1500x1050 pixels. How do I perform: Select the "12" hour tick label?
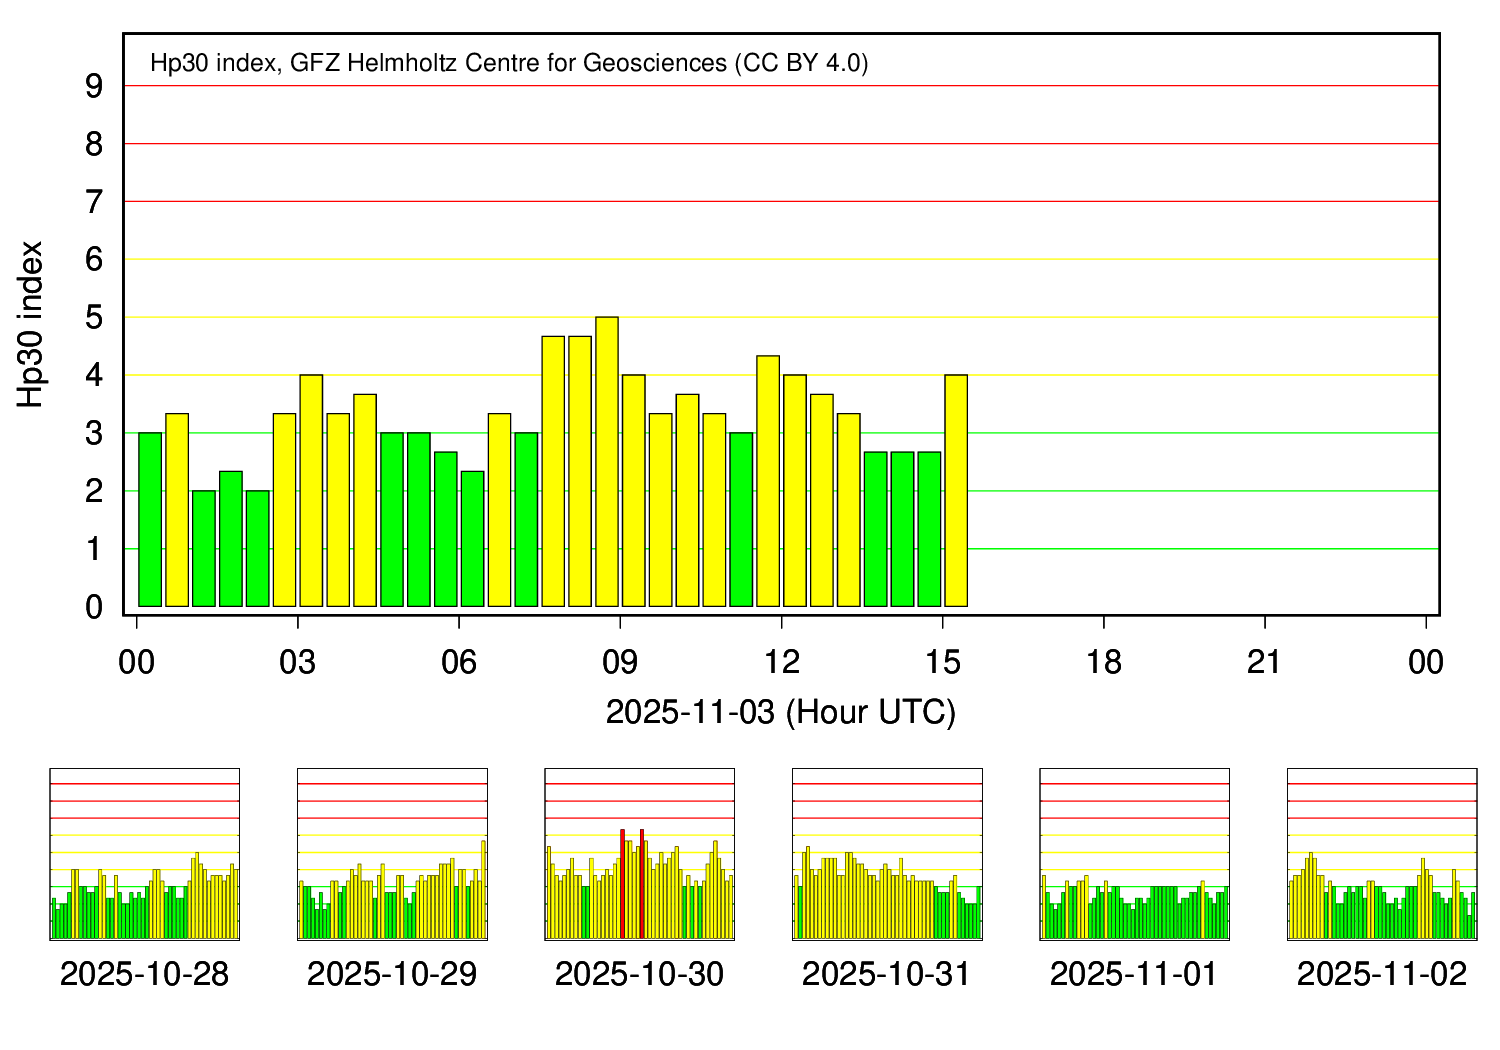[781, 662]
